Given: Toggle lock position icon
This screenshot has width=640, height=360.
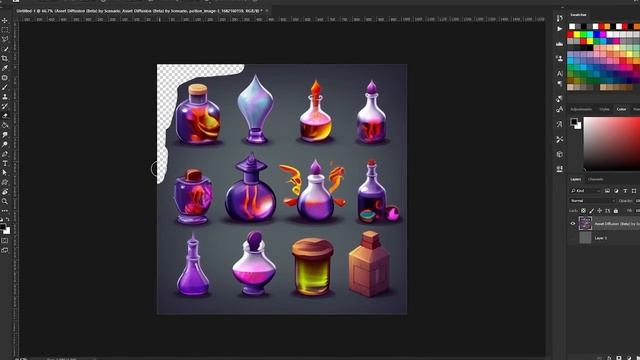Looking at the screenshot, I should [x=599, y=211].
